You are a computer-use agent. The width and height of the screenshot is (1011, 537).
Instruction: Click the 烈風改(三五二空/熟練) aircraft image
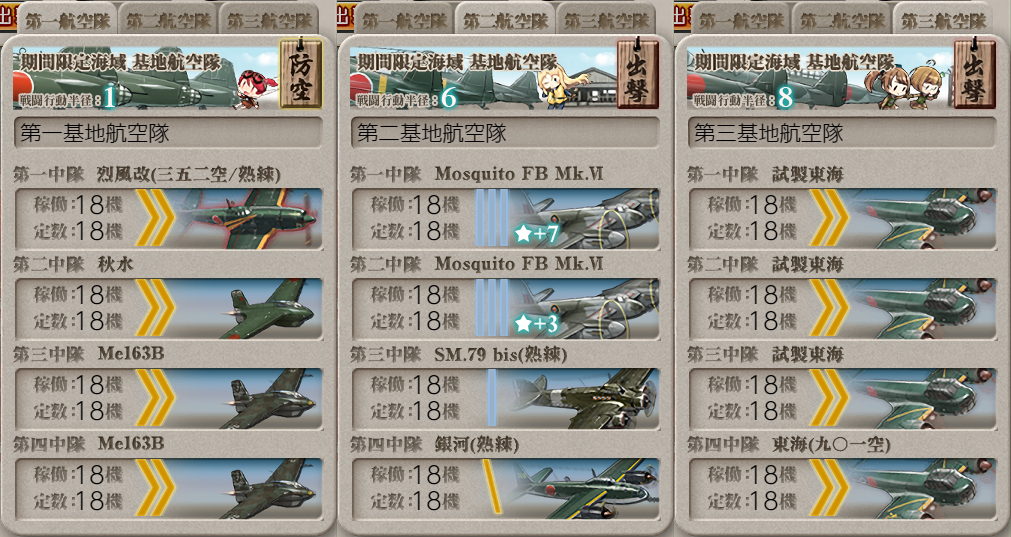tap(248, 218)
